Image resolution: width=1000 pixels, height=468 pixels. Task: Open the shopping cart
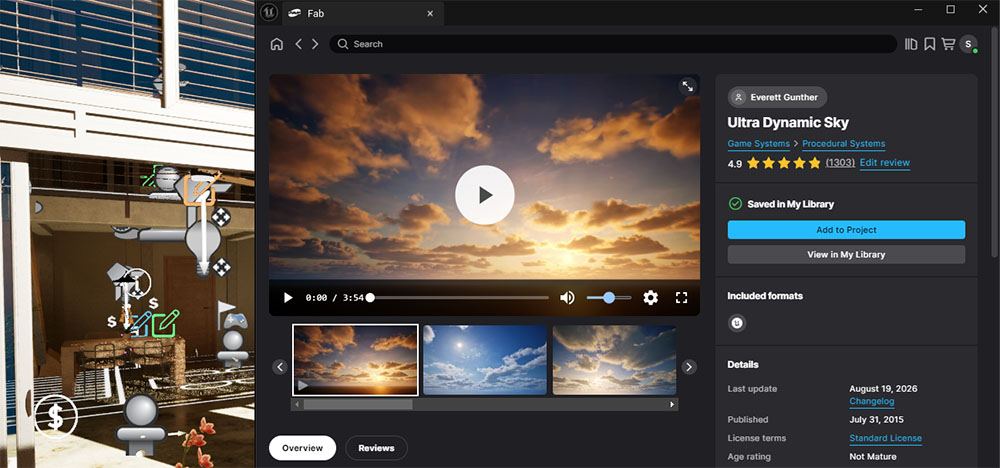(x=948, y=44)
